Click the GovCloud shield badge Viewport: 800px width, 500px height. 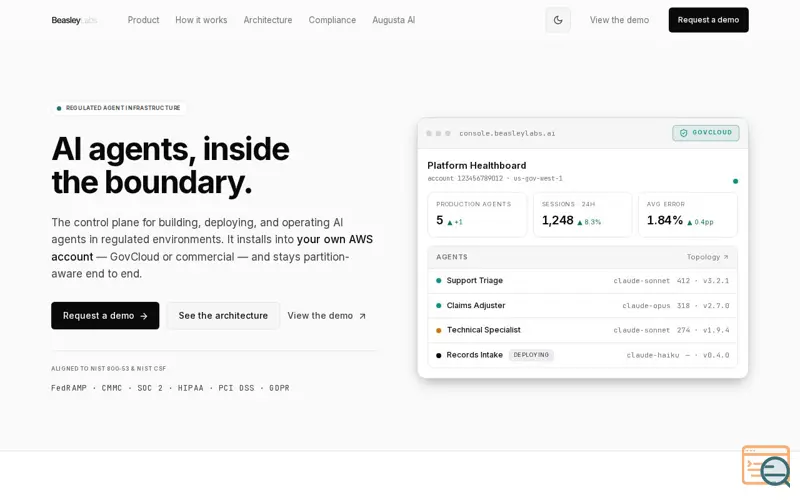pyautogui.click(x=706, y=133)
